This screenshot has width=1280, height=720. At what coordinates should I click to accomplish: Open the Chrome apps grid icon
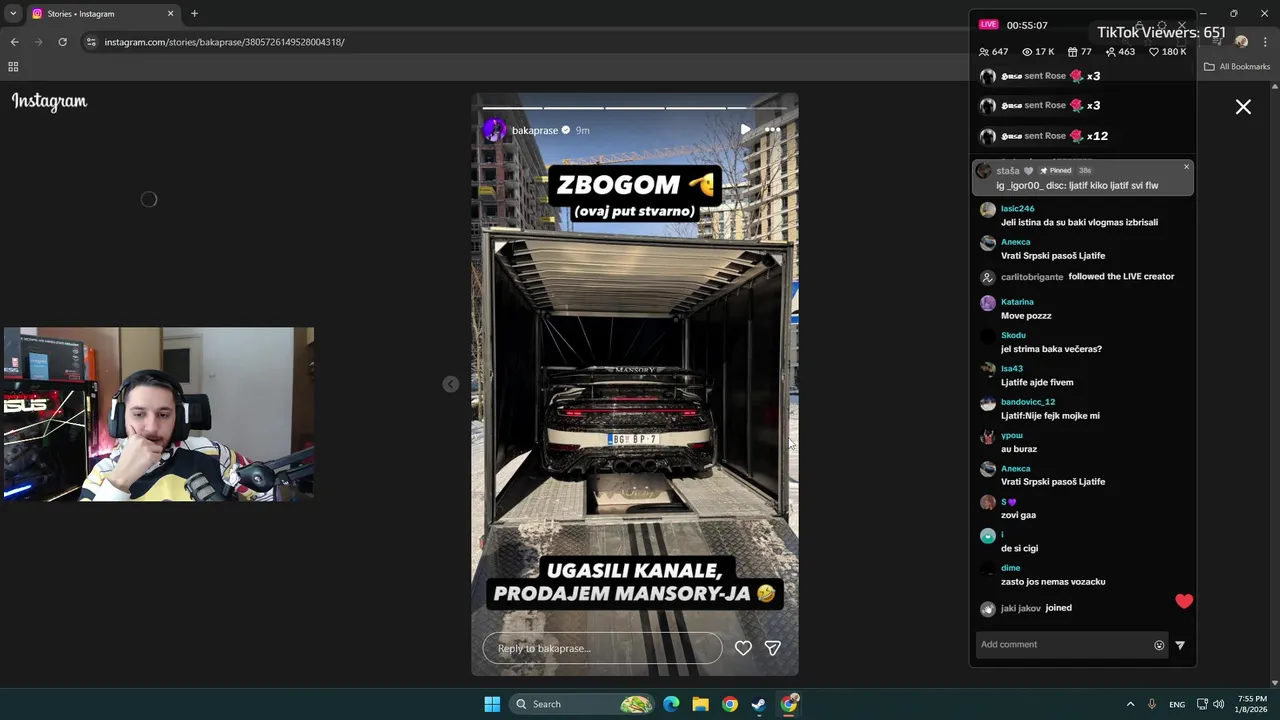[x=13, y=67]
